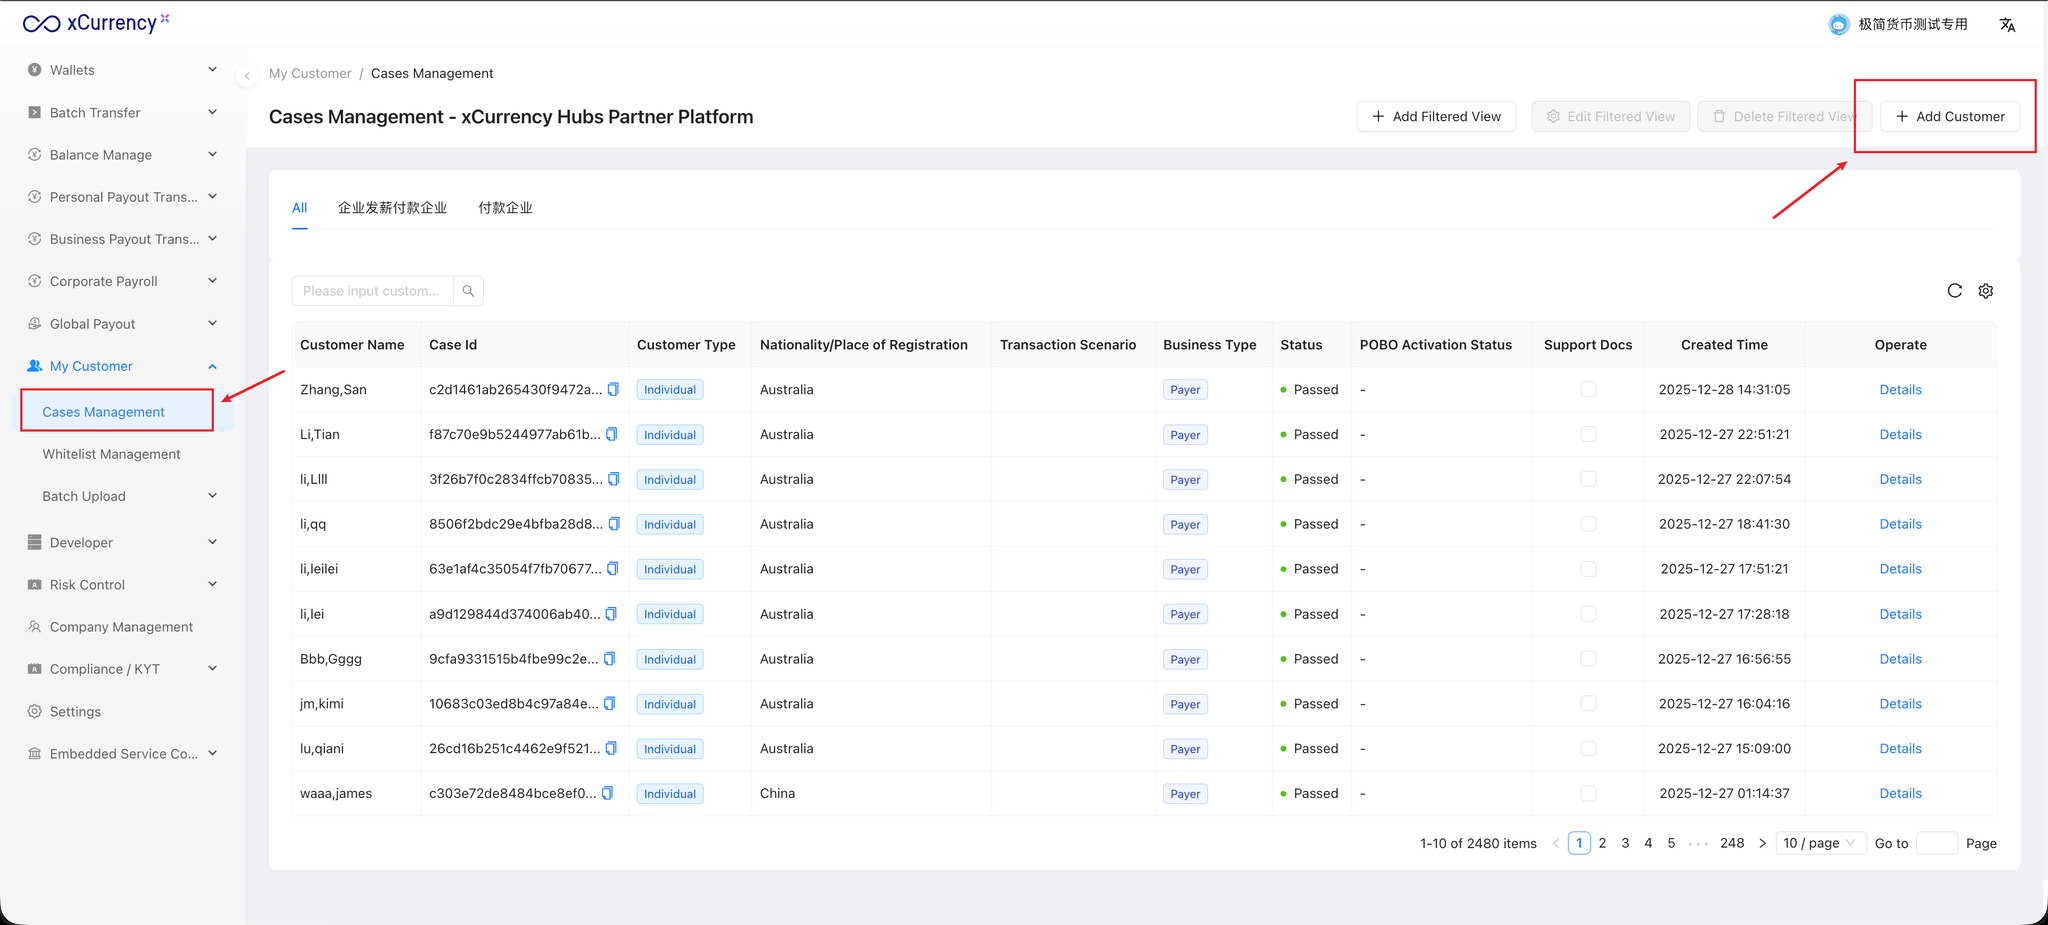This screenshot has width=2048, height=925.
Task: Click the Risk Control sidebar icon
Action: point(35,585)
